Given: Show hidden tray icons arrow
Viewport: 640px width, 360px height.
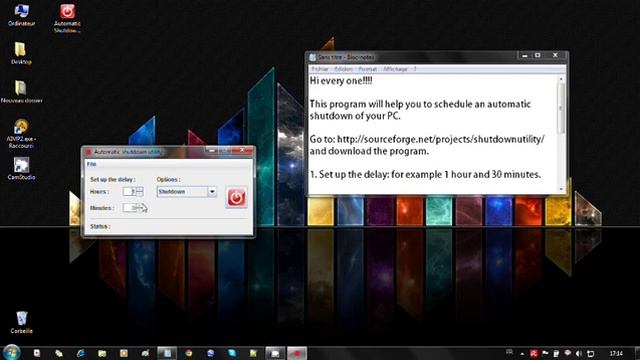Looking at the screenshot, I should [522, 353].
